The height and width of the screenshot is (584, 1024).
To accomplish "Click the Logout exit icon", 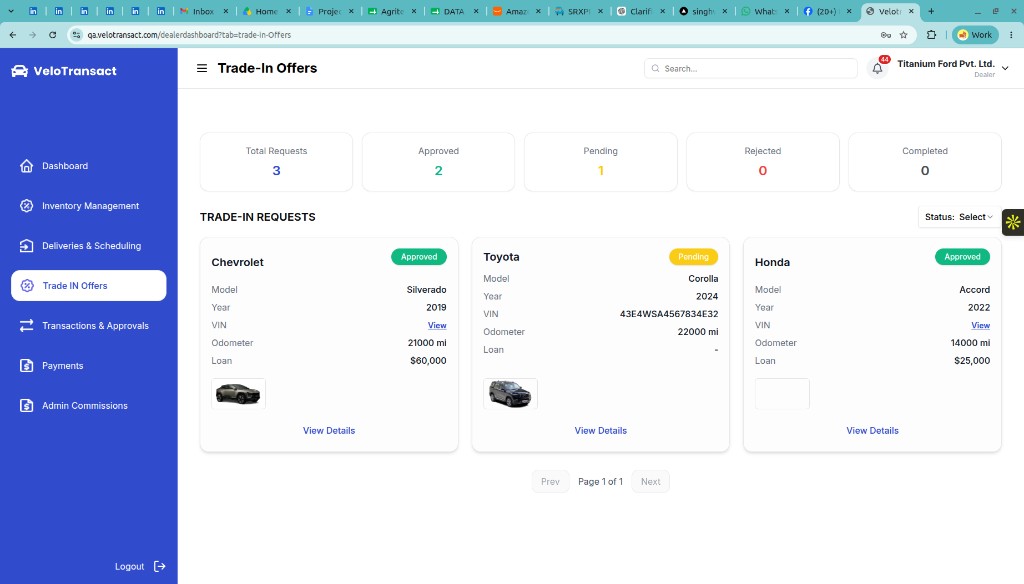I will pyautogui.click(x=159, y=566).
